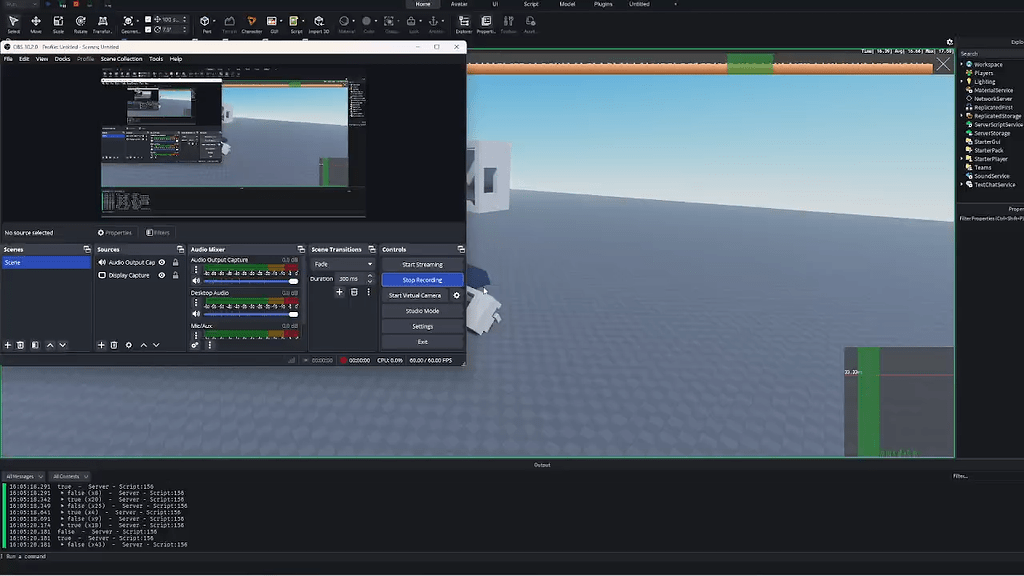Image resolution: width=1024 pixels, height=576 pixels.
Task: Open scene filters icon in Scenes dock
Action: coord(35,345)
